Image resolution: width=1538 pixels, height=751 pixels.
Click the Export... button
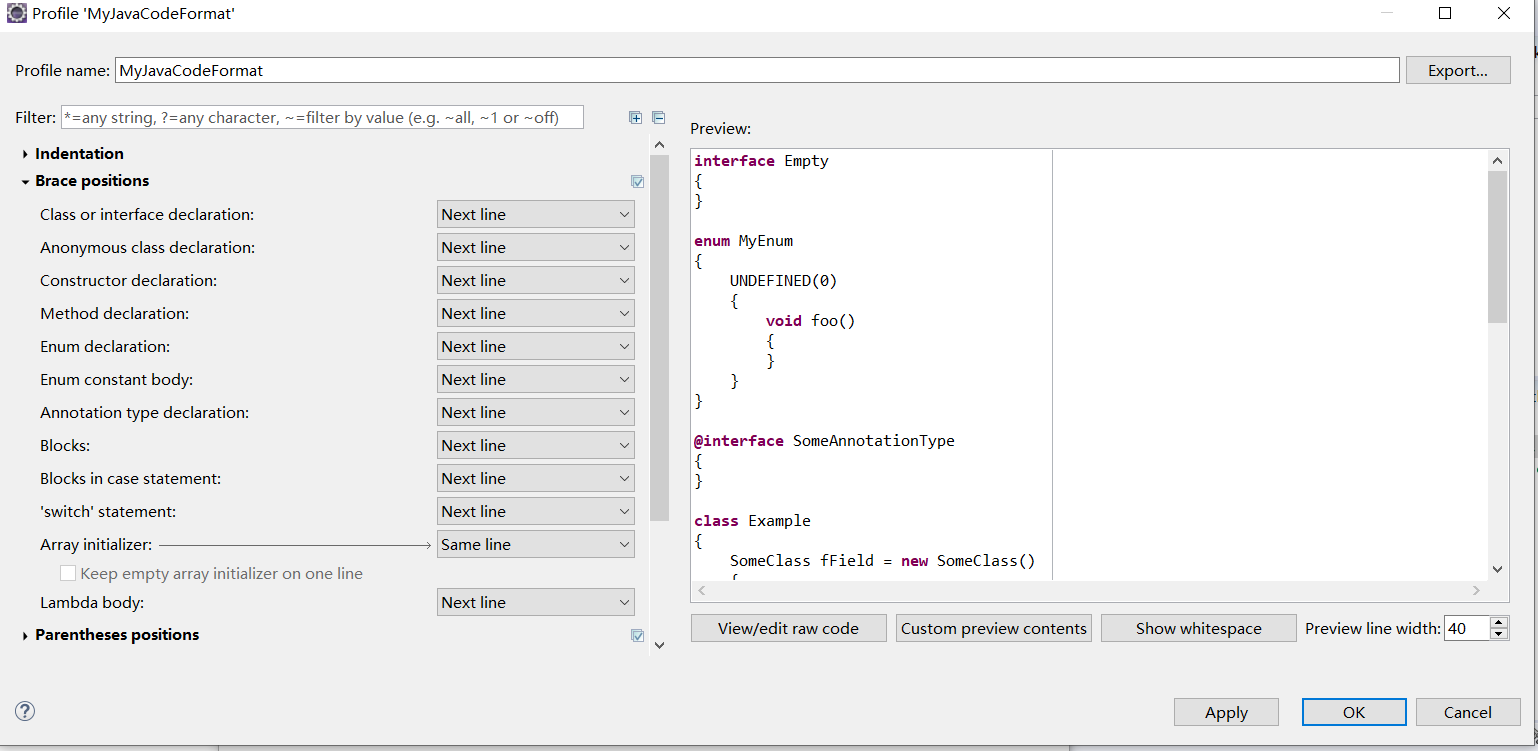[x=1458, y=70]
